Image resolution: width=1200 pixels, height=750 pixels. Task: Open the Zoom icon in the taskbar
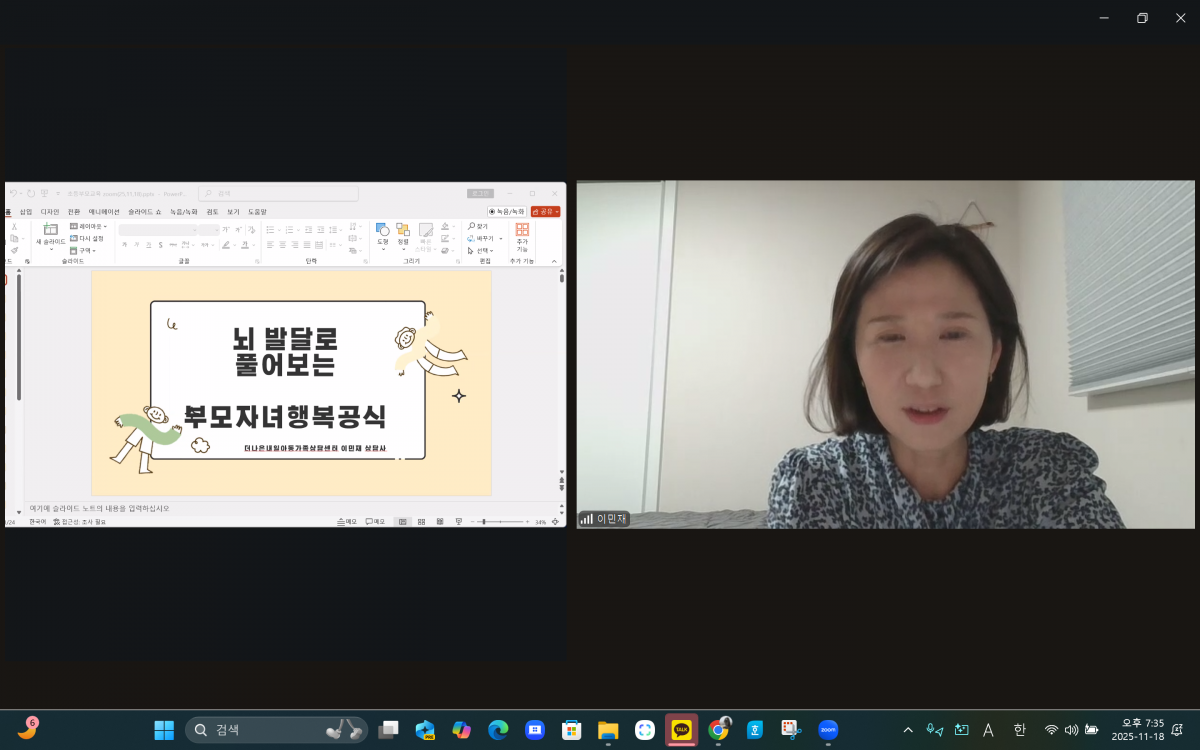pyautogui.click(x=828, y=730)
